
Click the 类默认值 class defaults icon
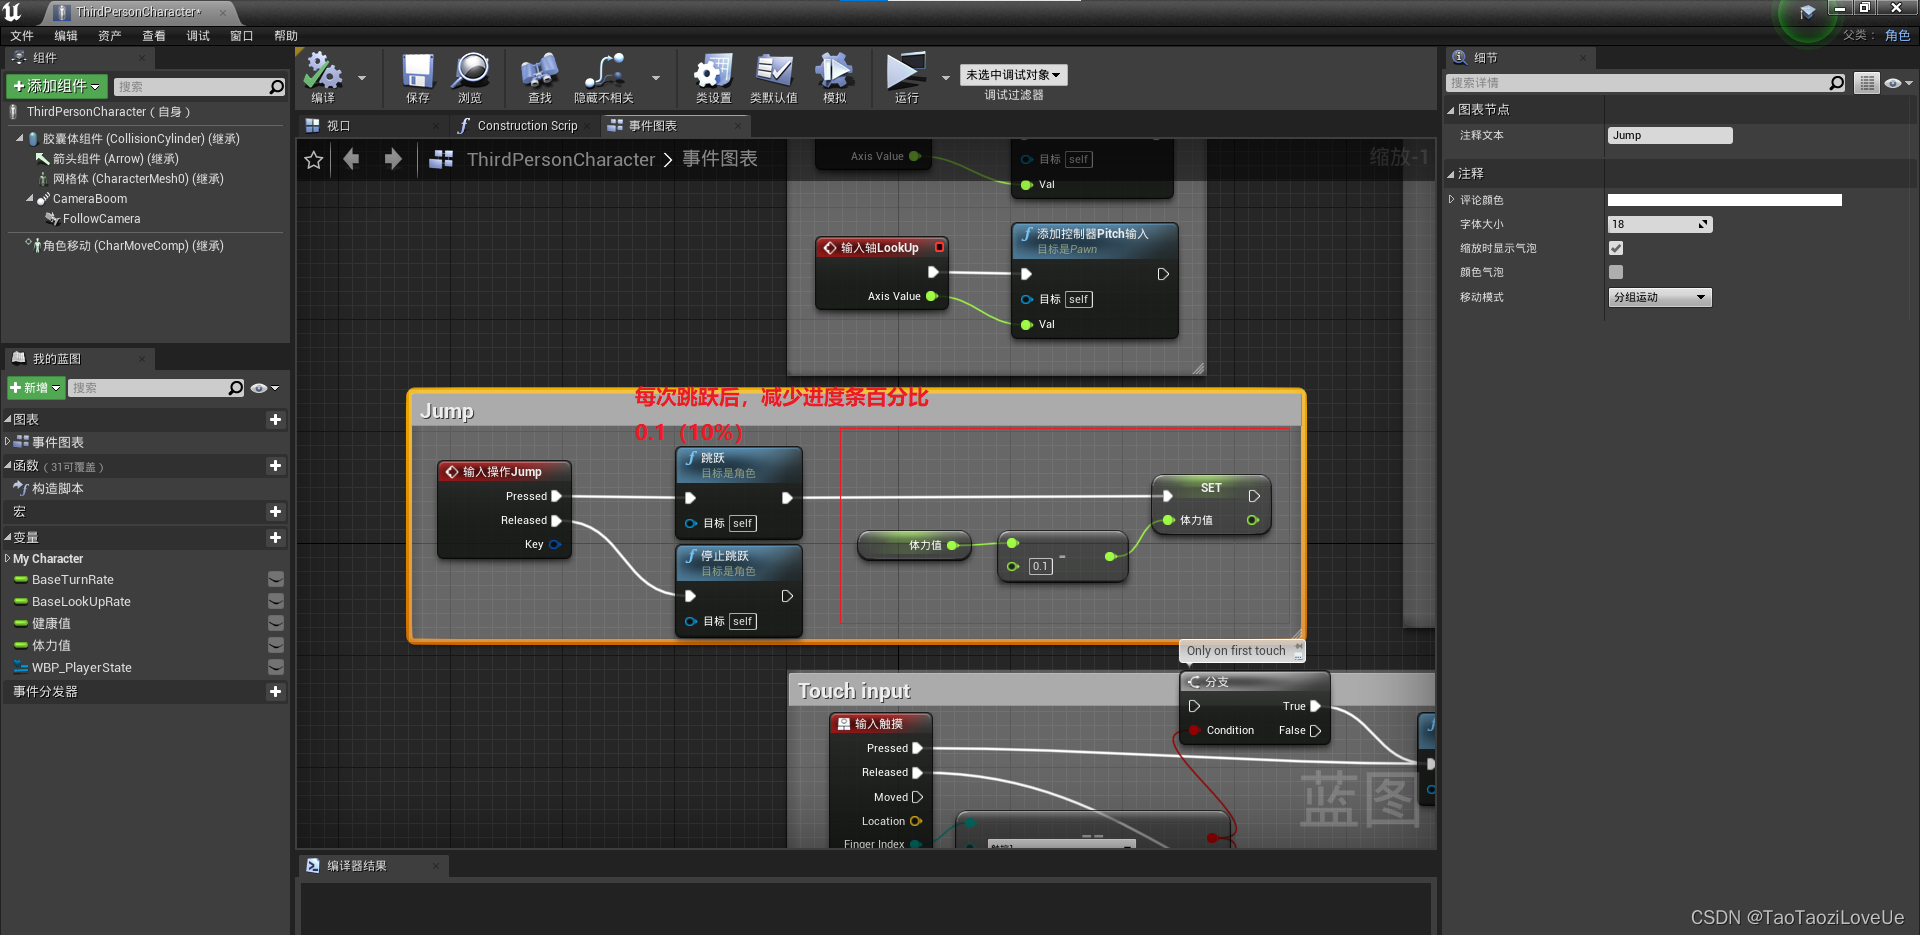coord(773,73)
